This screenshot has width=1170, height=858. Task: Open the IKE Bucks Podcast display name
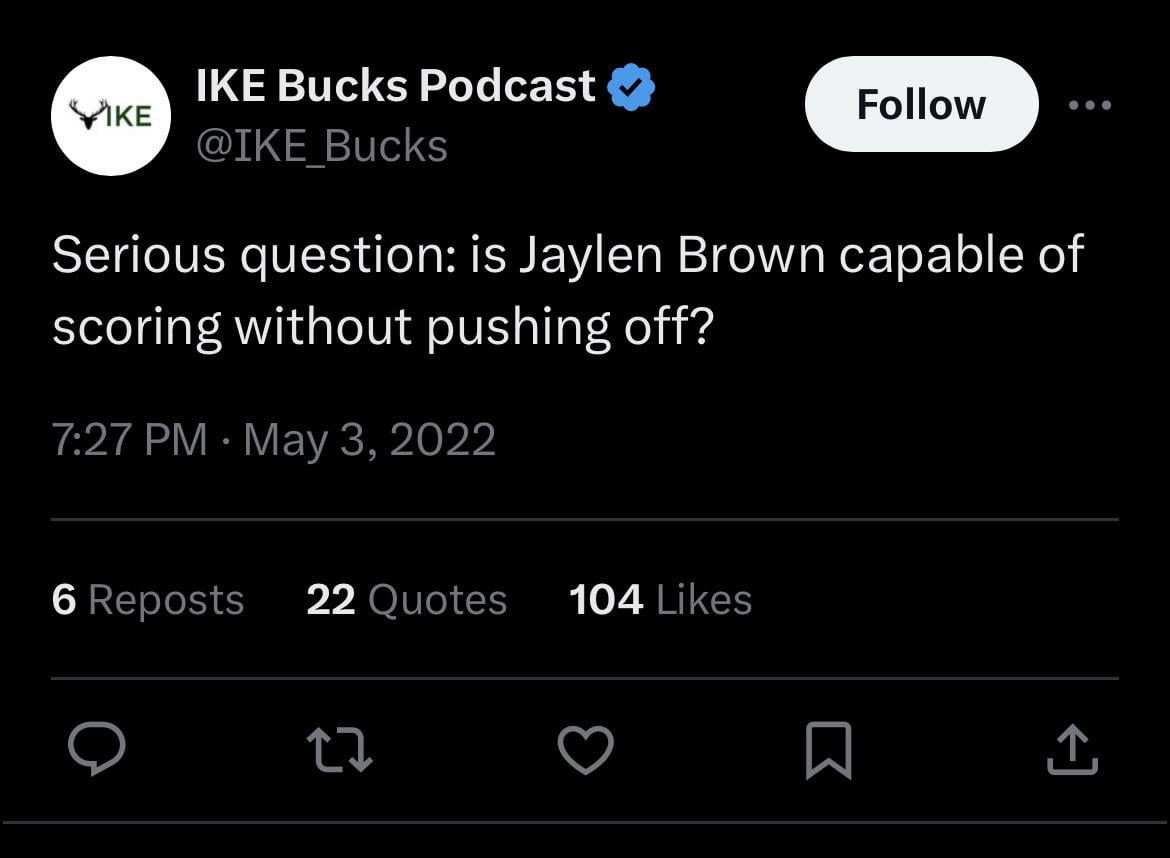point(395,87)
